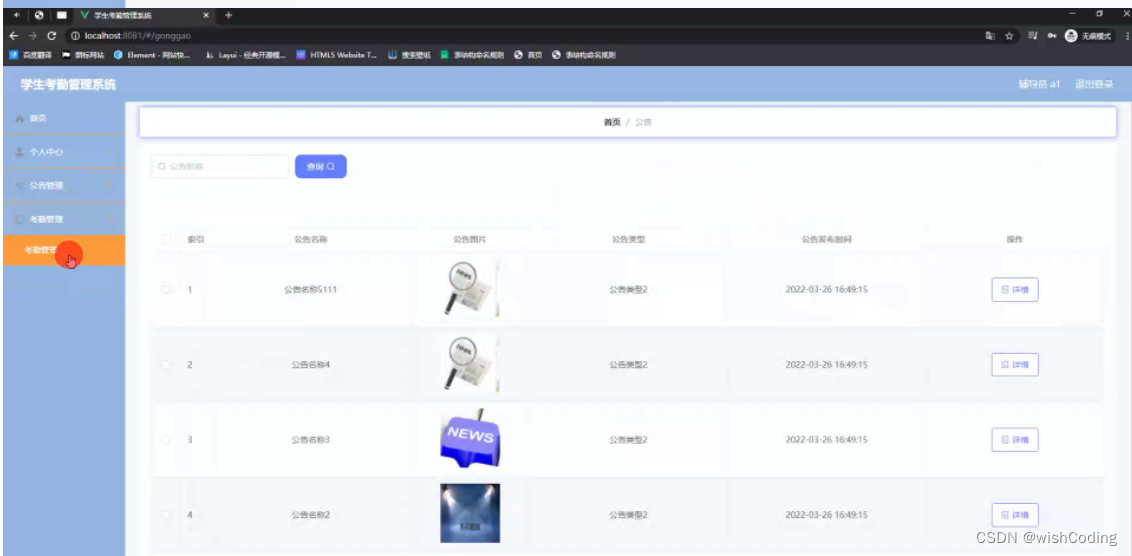
Task: Click the 公告类型 column header
Action: coord(628,239)
